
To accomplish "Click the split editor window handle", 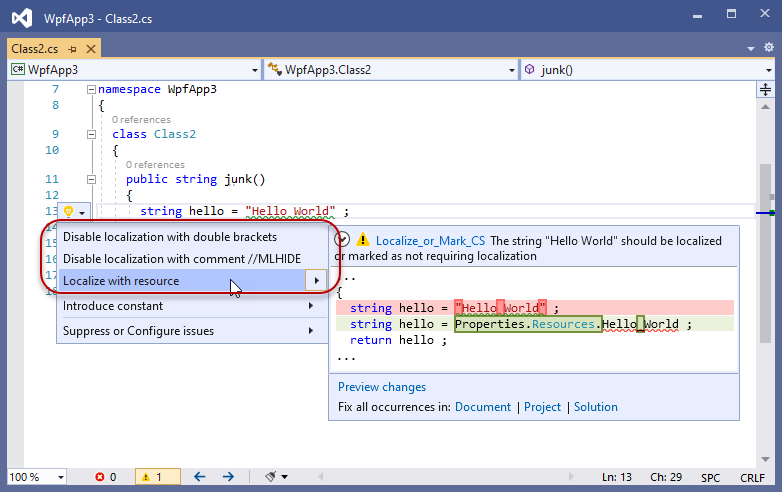I will (766, 89).
